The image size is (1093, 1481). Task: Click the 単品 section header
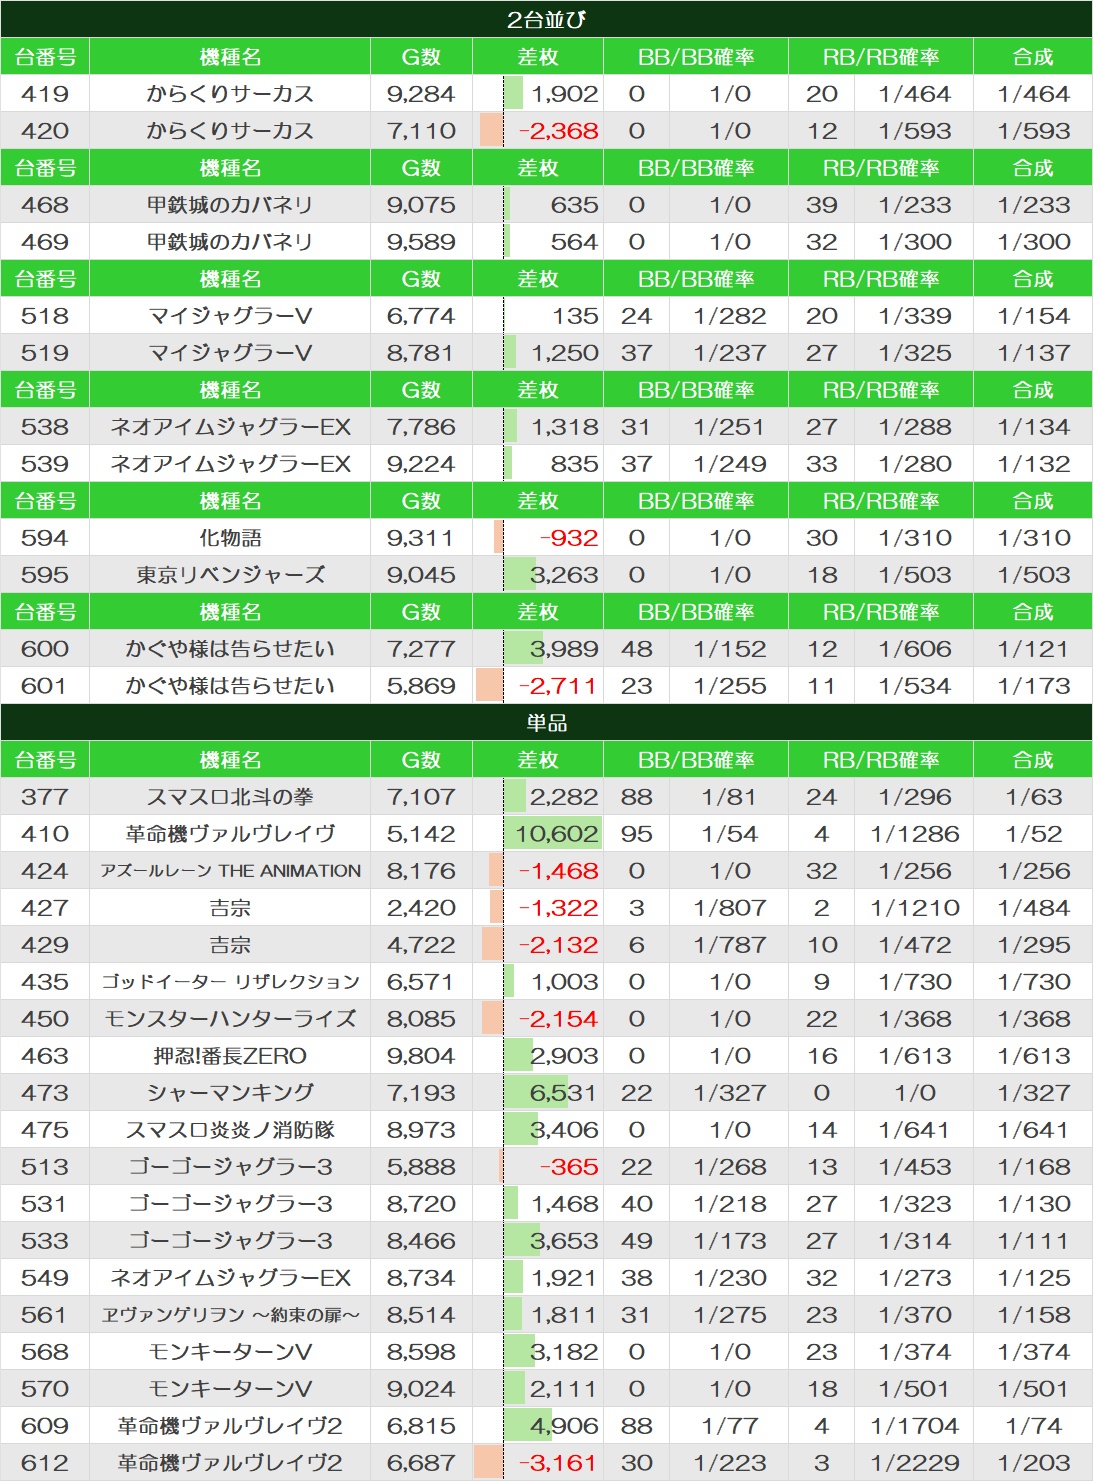pyautogui.click(x=546, y=722)
